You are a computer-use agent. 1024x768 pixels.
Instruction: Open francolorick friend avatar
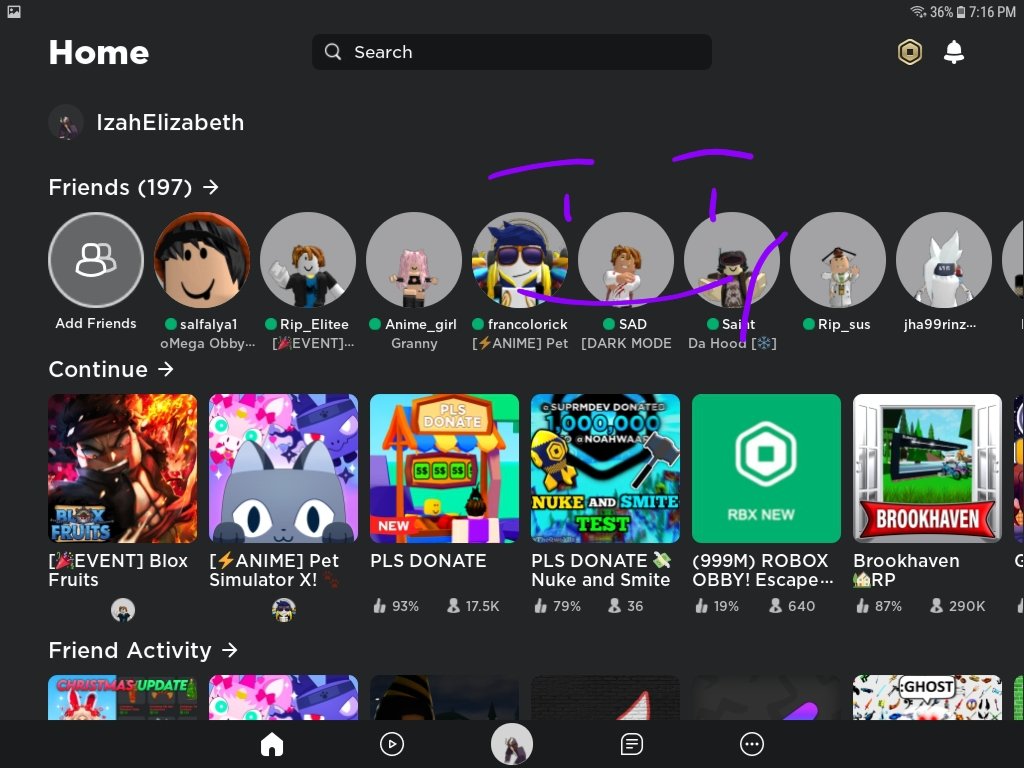[519, 260]
